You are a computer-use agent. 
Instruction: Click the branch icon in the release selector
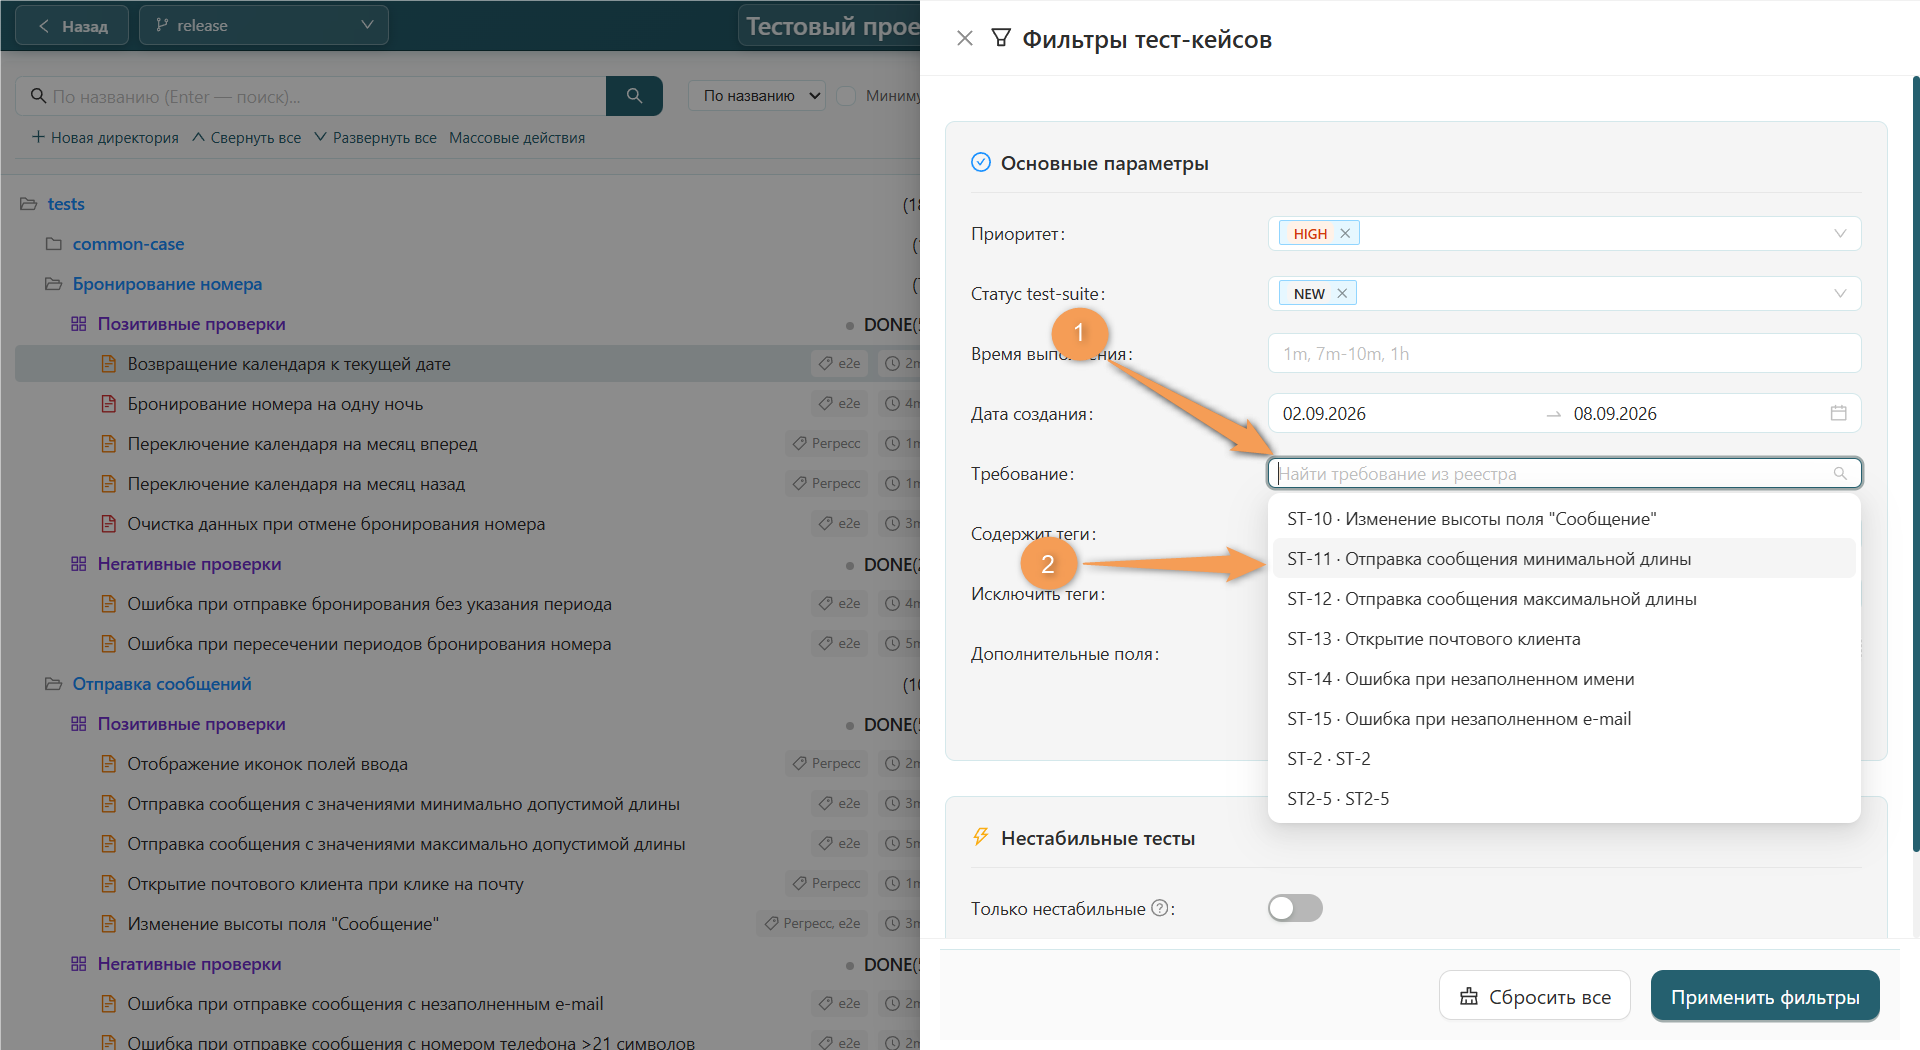coord(162,25)
